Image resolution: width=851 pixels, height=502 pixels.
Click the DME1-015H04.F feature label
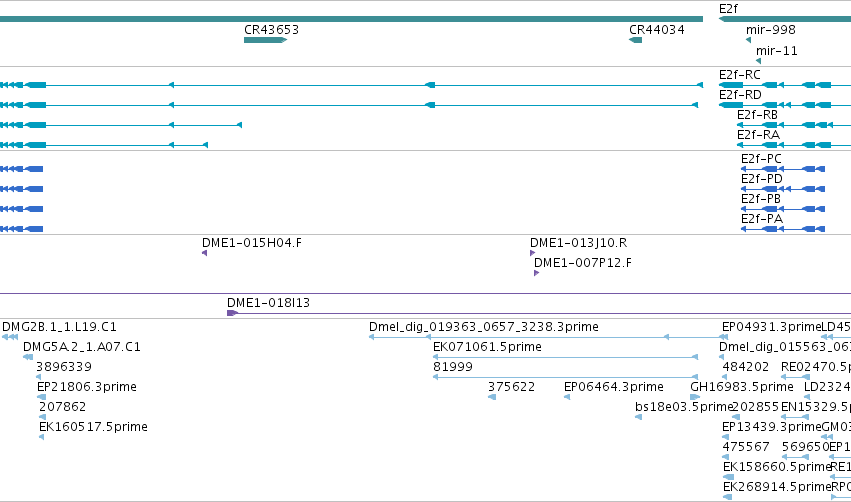point(252,243)
